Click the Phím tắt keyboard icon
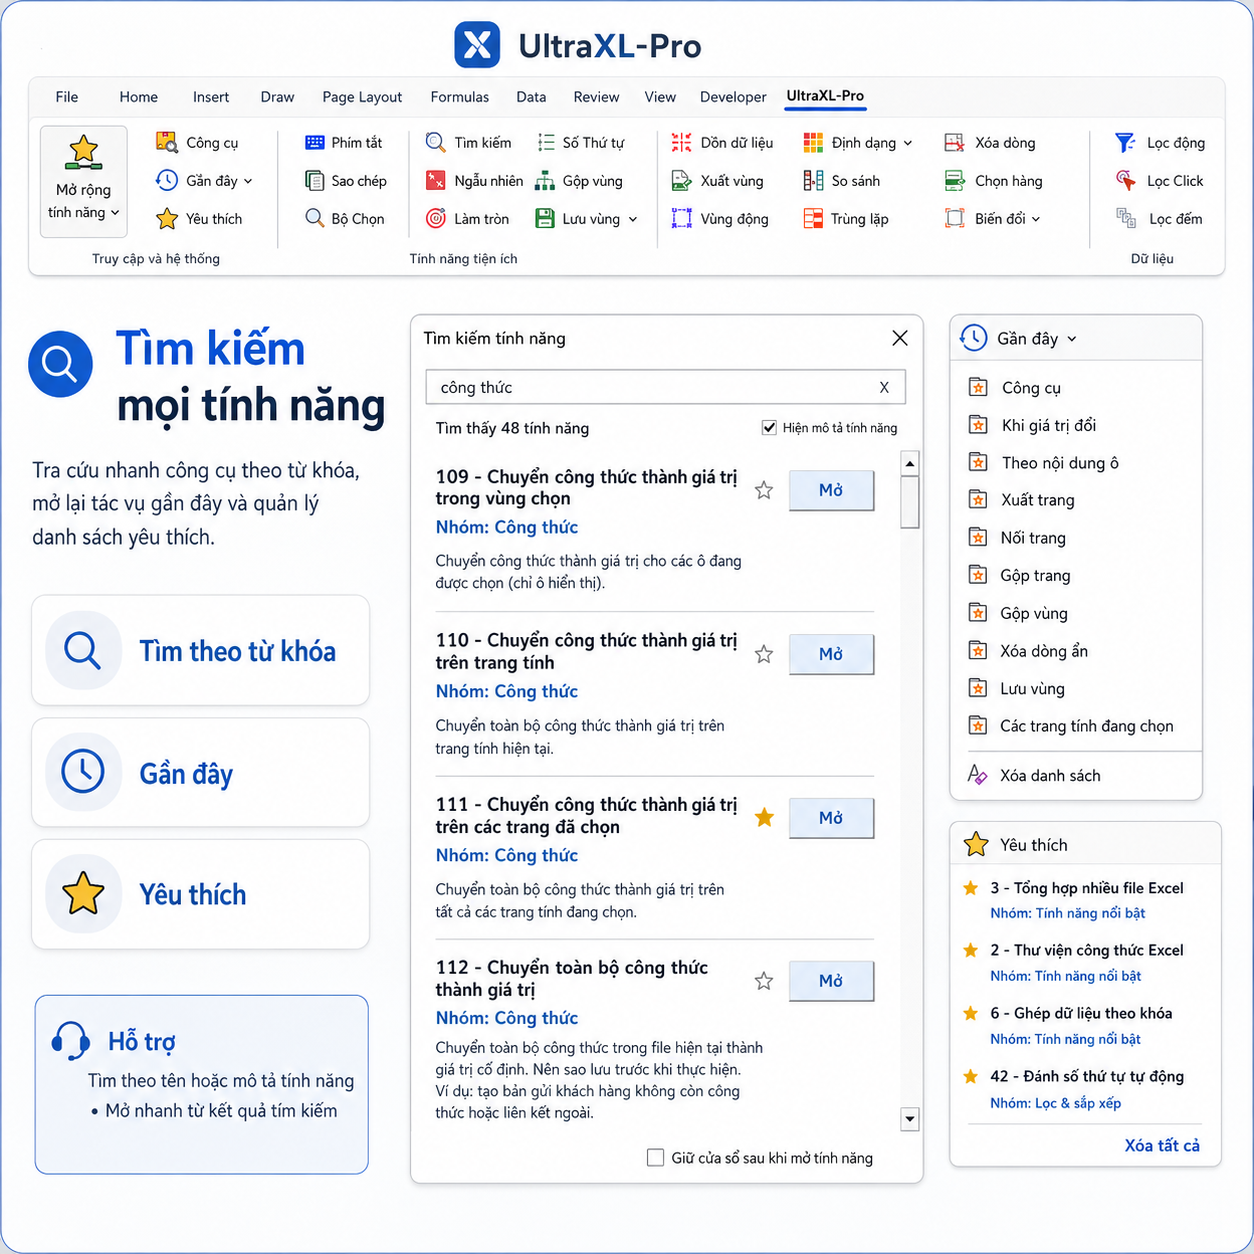 point(315,142)
